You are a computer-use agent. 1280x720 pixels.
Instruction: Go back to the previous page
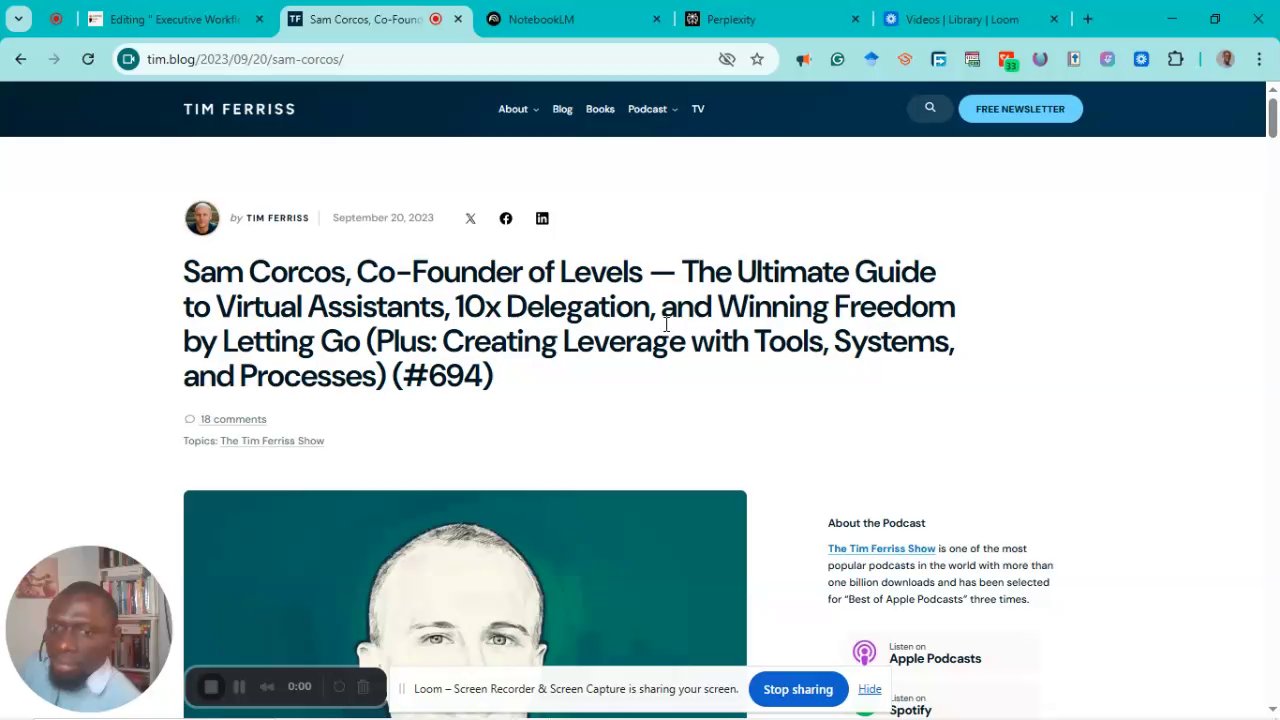[20, 59]
